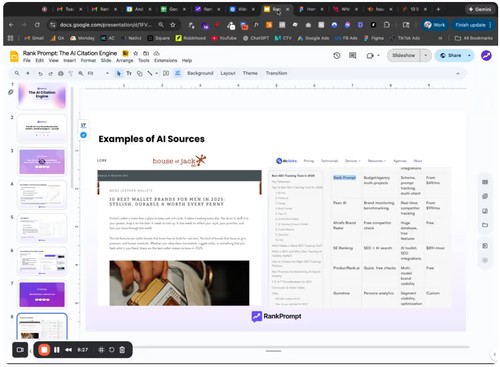Select slide 7 purple thumbnail

(x=42, y=295)
